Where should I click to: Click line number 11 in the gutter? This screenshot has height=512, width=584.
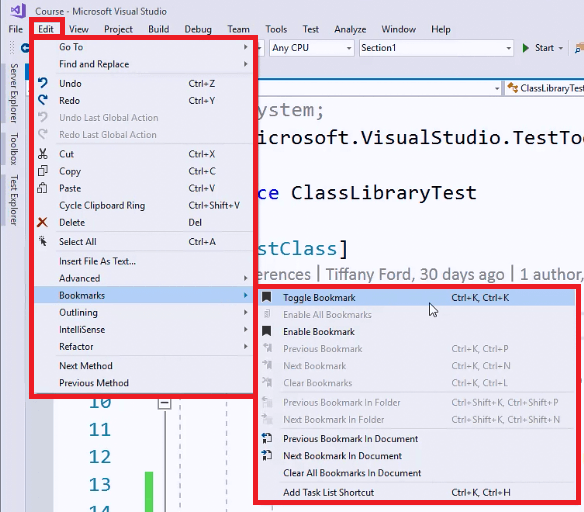pyautogui.click(x=100, y=429)
